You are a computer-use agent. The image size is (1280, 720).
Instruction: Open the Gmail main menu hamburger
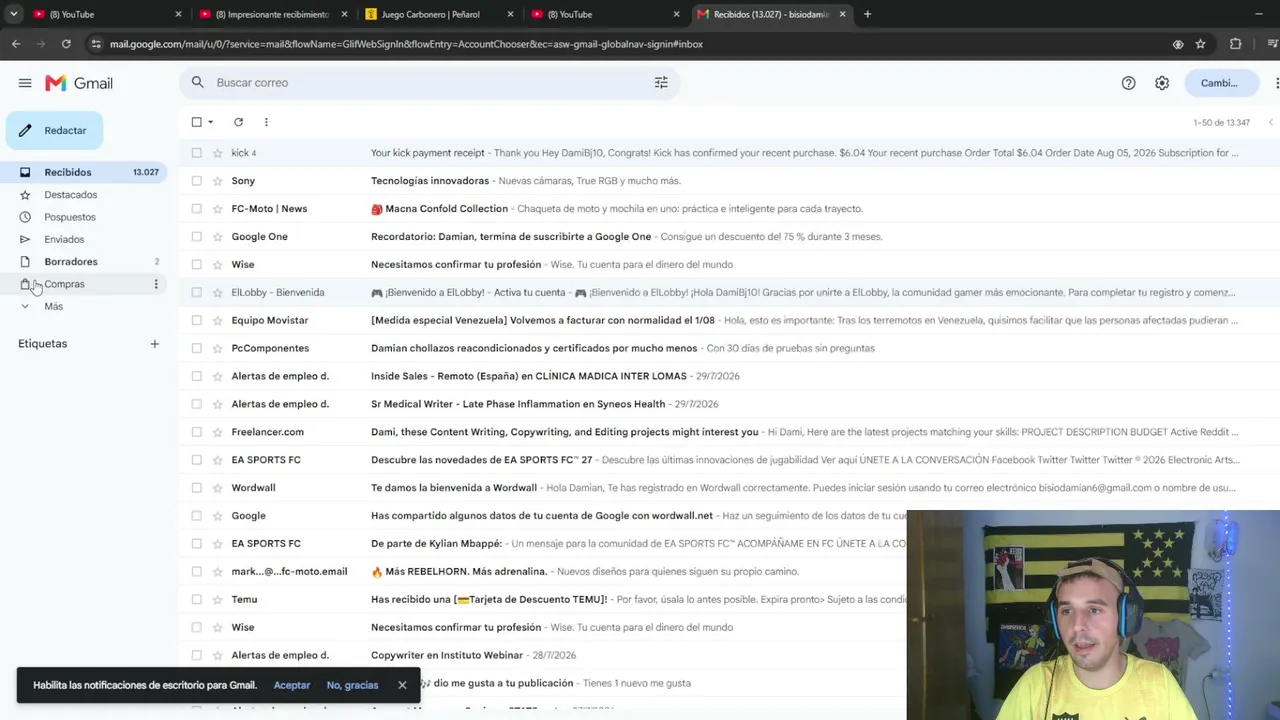click(x=25, y=83)
